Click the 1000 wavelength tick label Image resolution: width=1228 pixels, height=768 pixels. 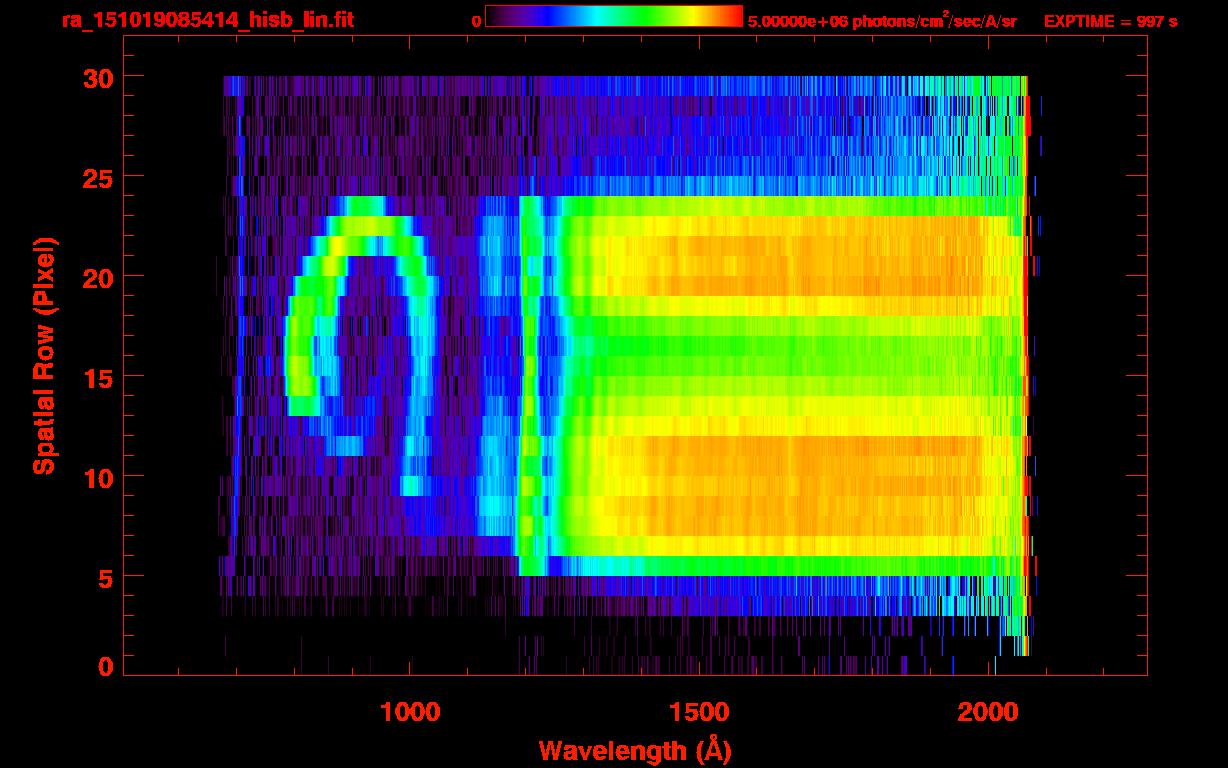point(410,712)
